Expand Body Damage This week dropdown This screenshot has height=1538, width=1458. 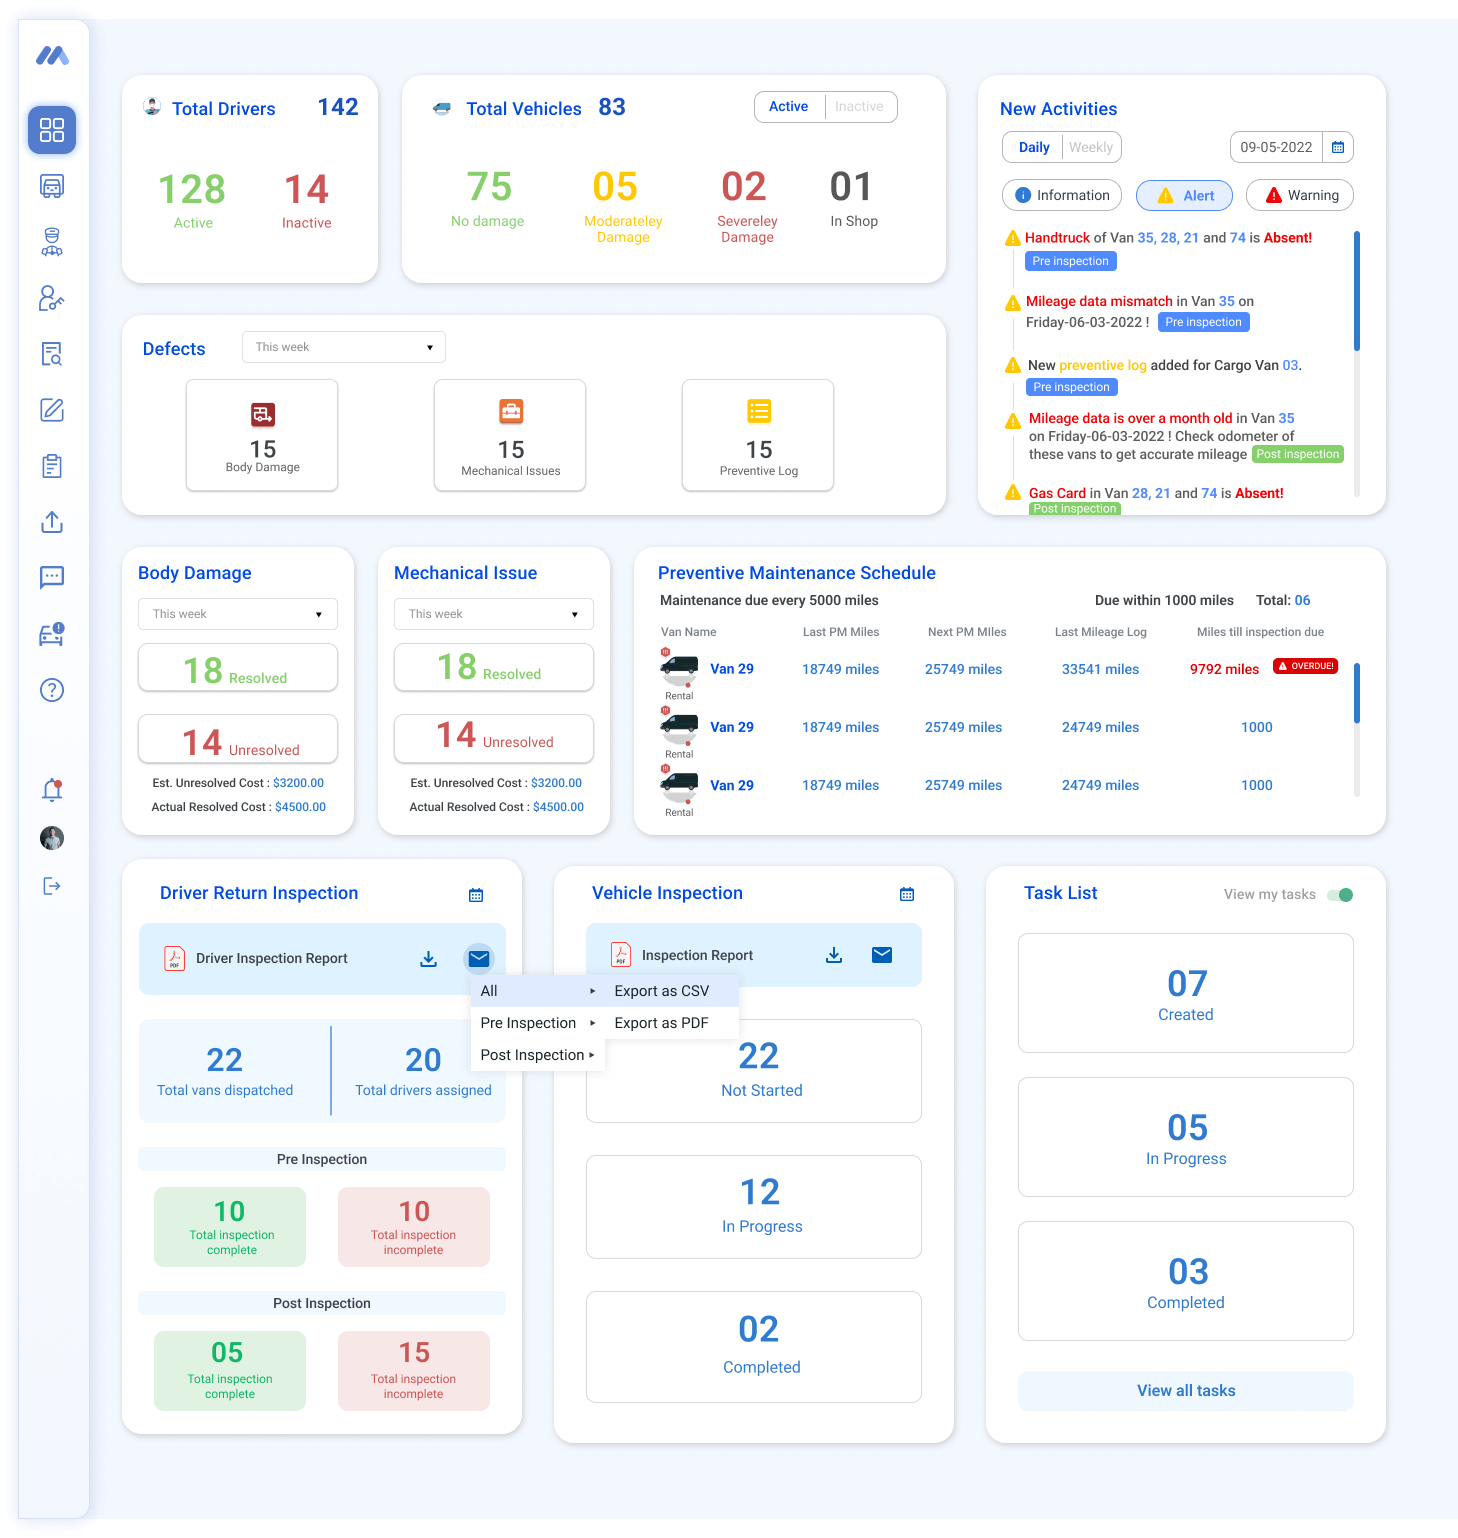point(237,614)
